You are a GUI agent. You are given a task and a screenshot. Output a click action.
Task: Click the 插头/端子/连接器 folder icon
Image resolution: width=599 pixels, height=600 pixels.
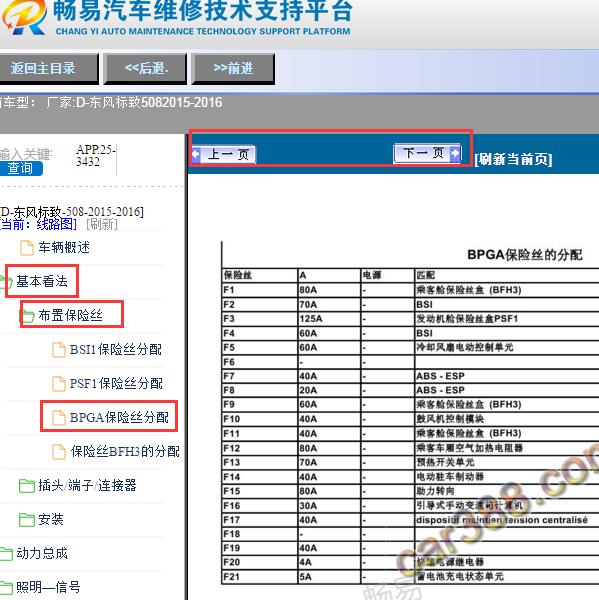point(27,486)
